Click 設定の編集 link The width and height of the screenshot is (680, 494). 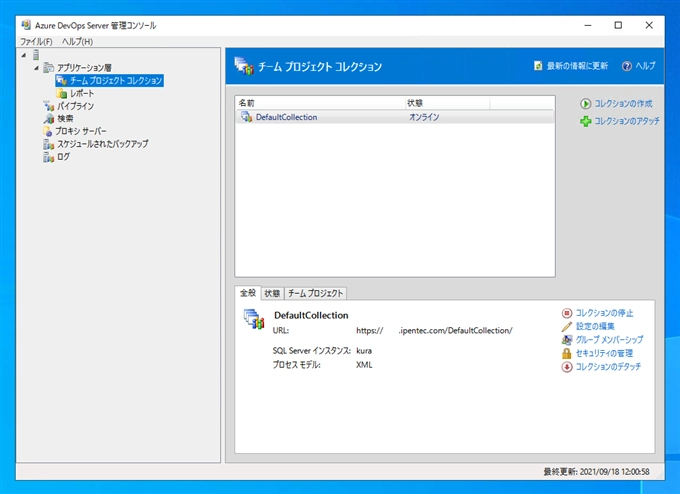click(x=595, y=326)
